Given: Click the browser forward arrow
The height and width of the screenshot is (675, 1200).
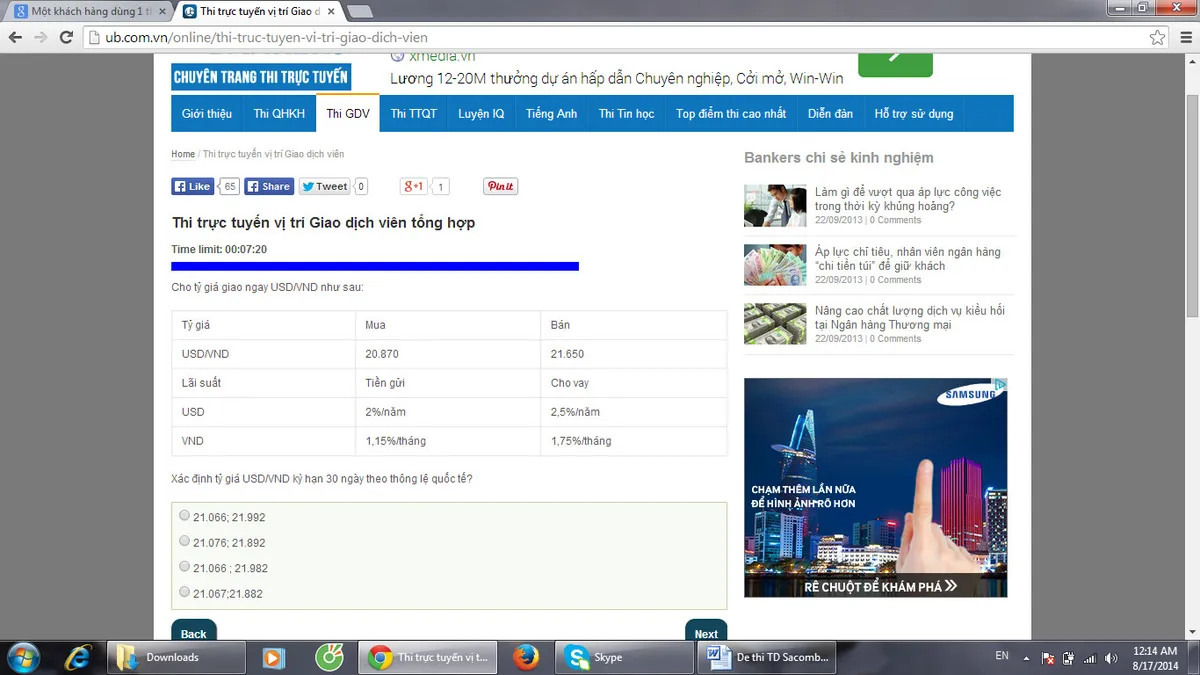Looking at the screenshot, I should coord(40,37).
